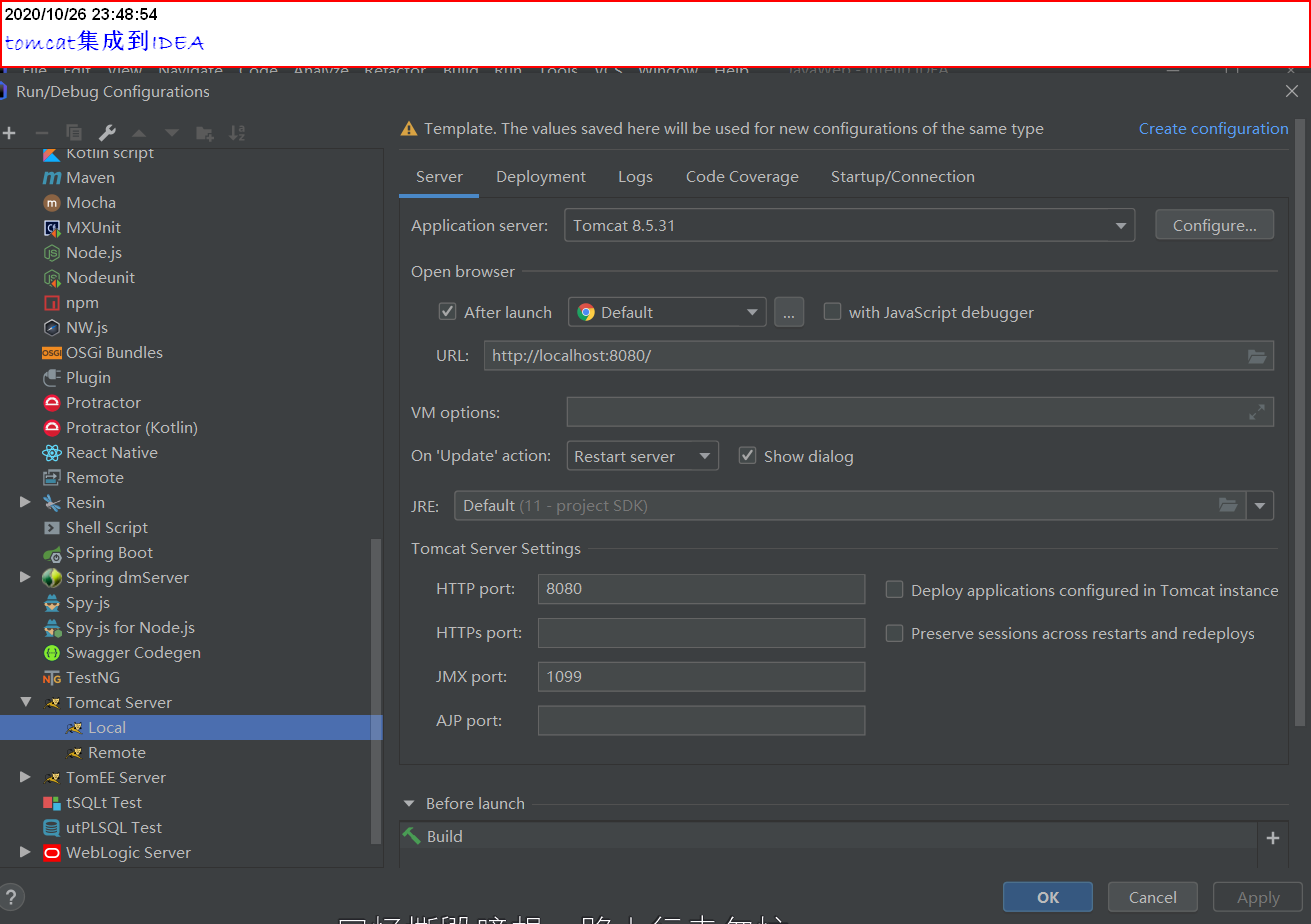The image size is (1311, 924).
Task: Click HTTP port field
Action: pos(701,589)
